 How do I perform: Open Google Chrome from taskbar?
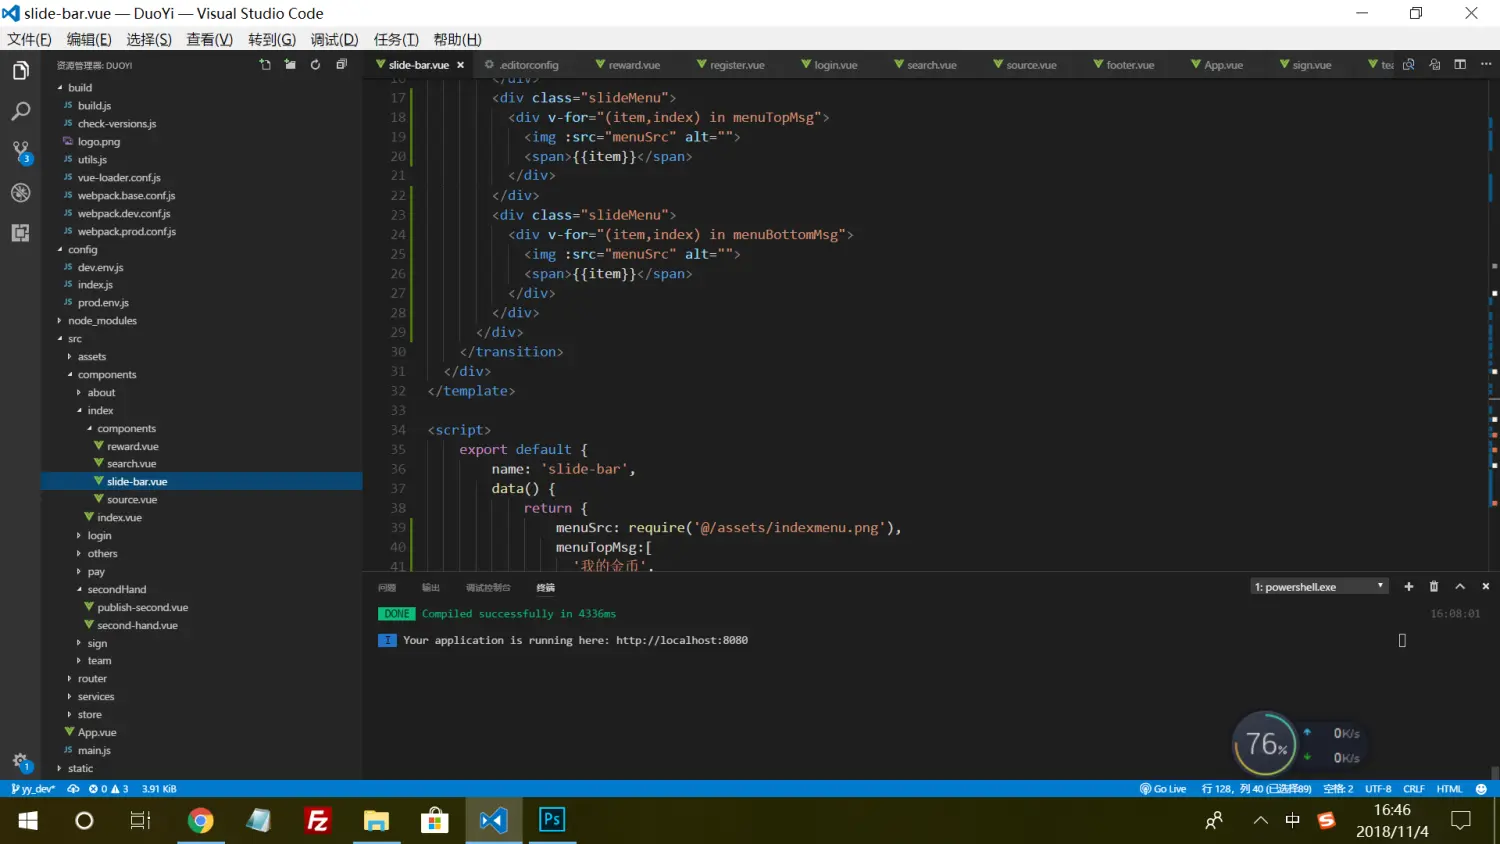pos(201,821)
